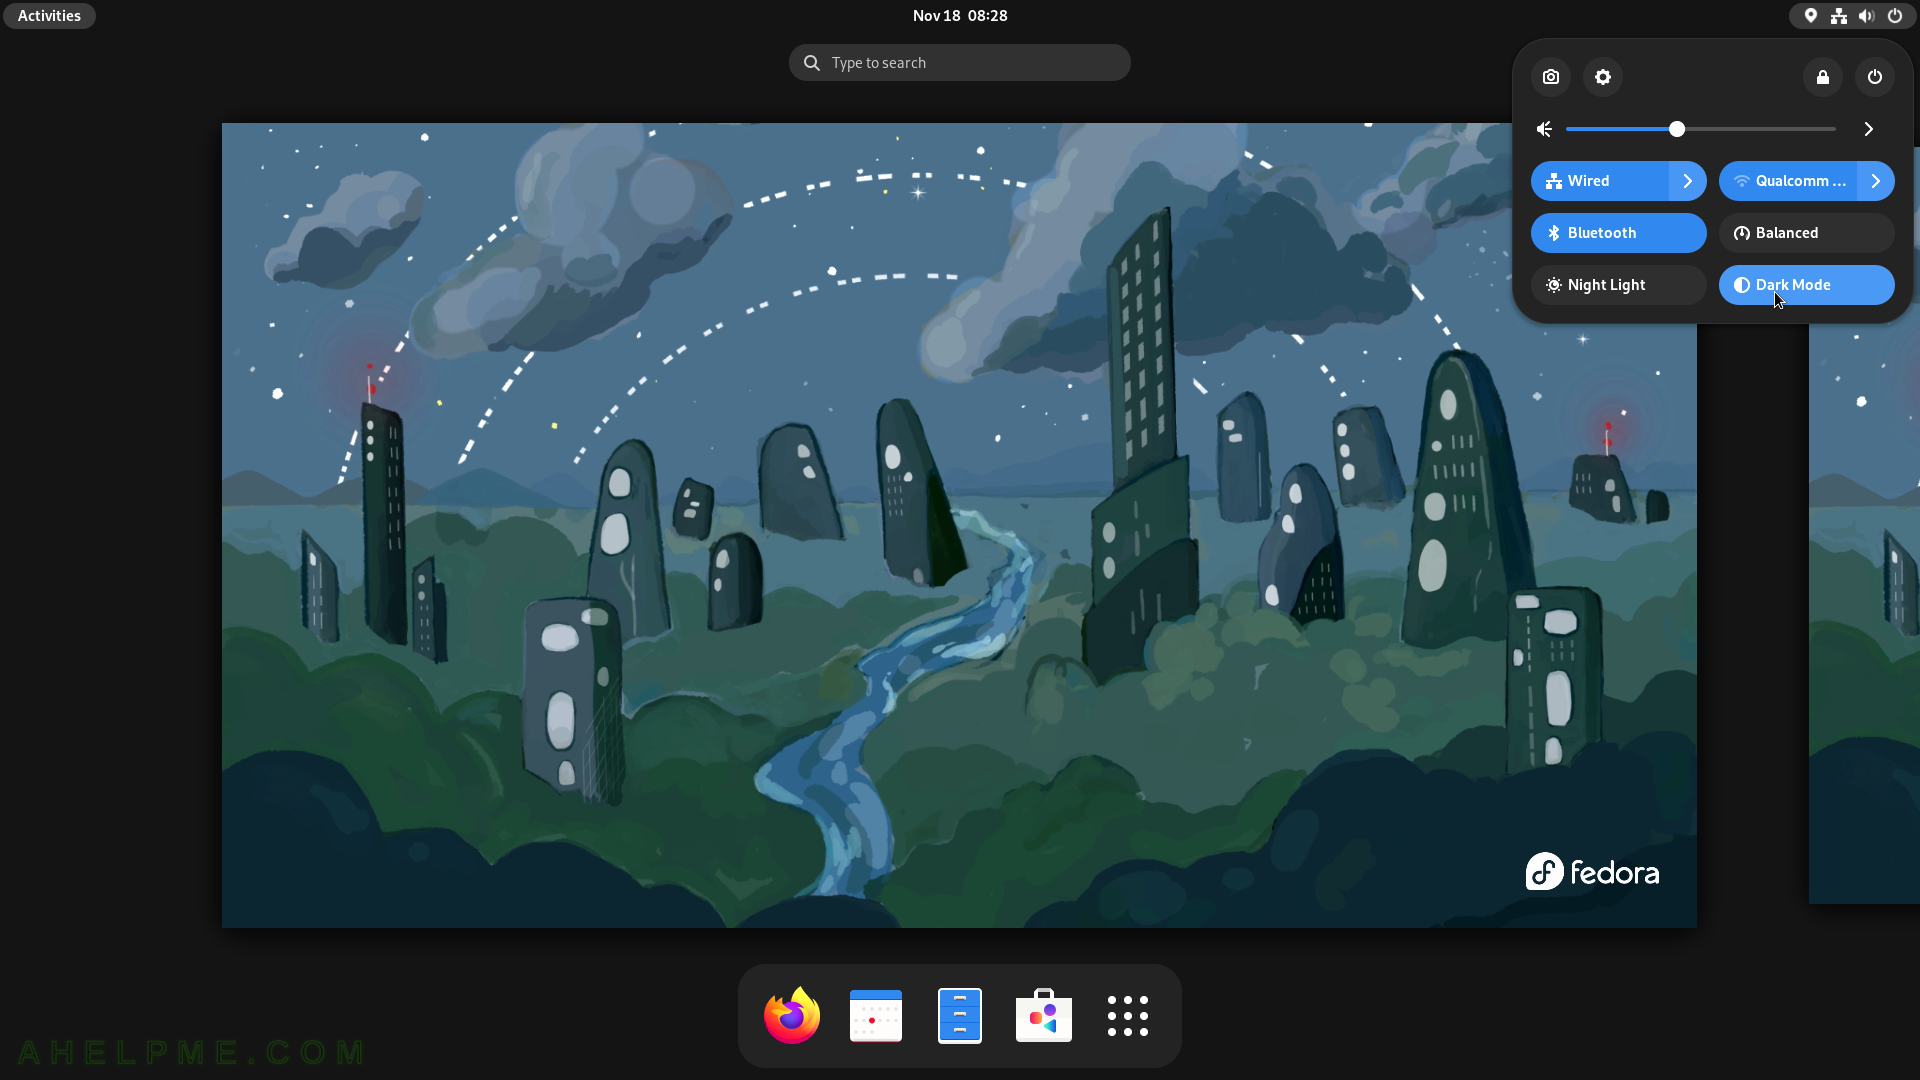The image size is (1920, 1080).
Task: Mute the volume using the speaker icon
Action: [1545, 129]
